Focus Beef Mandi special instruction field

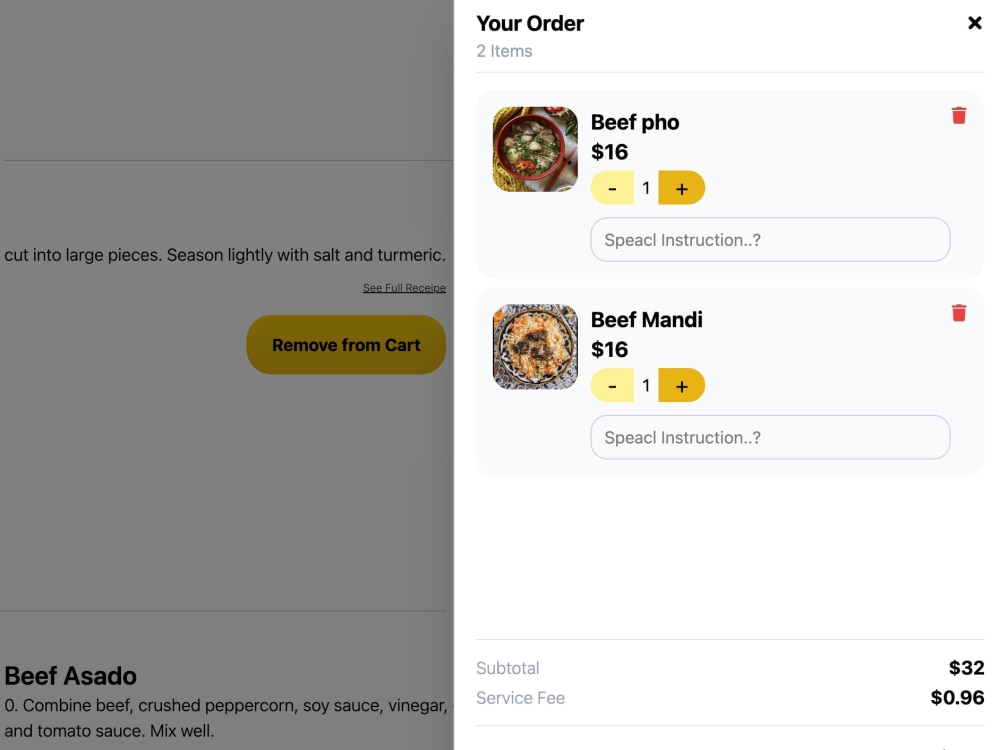pyautogui.click(x=770, y=438)
